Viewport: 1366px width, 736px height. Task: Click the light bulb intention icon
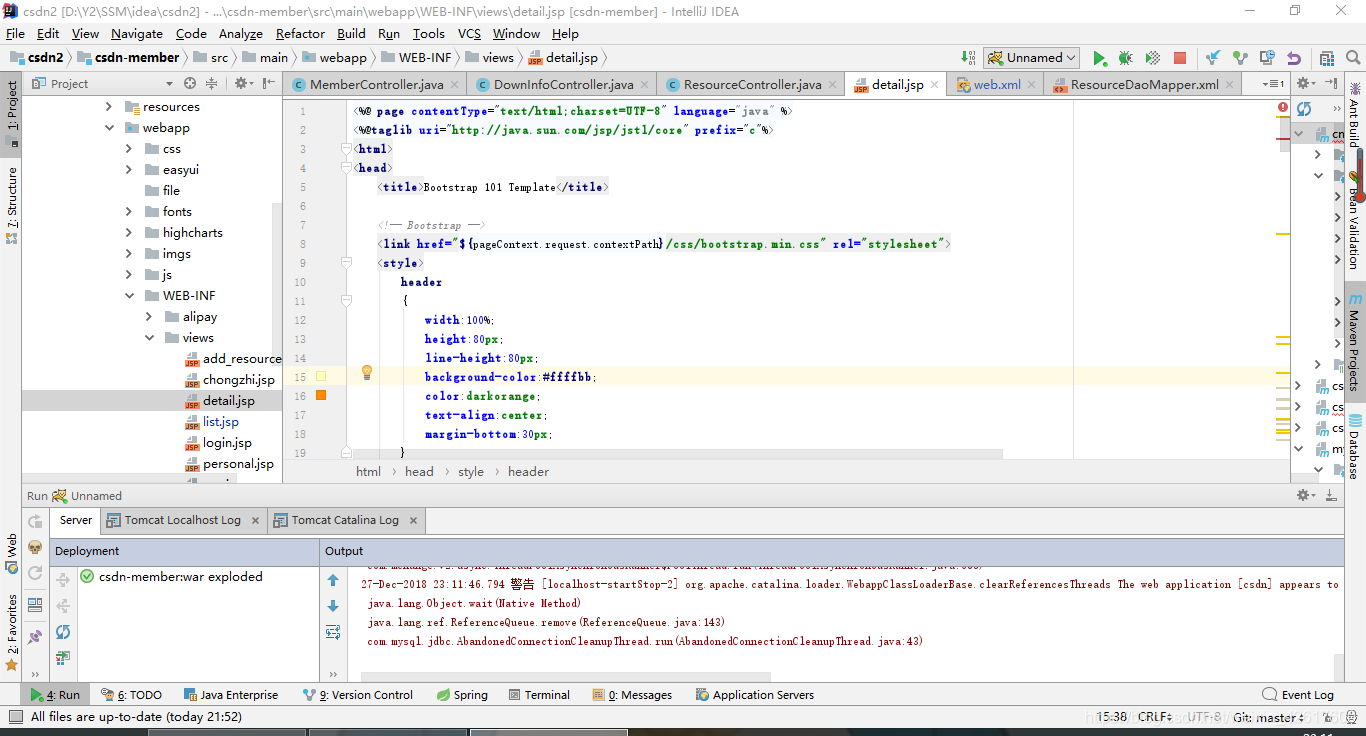click(367, 373)
